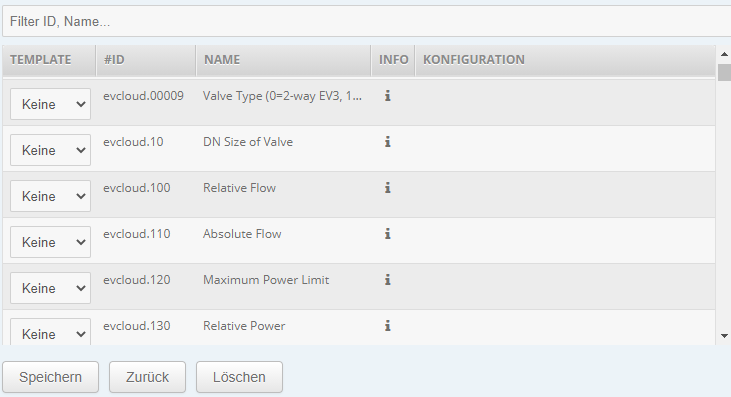Image resolution: width=731 pixels, height=397 pixels.
Task: Expand template selector for evcloud.100
Action: tap(50, 196)
